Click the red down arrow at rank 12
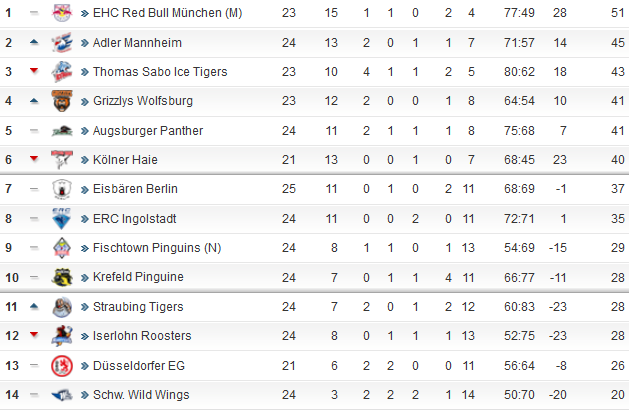This screenshot has height=411, width=629. click(x=34, y=334)
